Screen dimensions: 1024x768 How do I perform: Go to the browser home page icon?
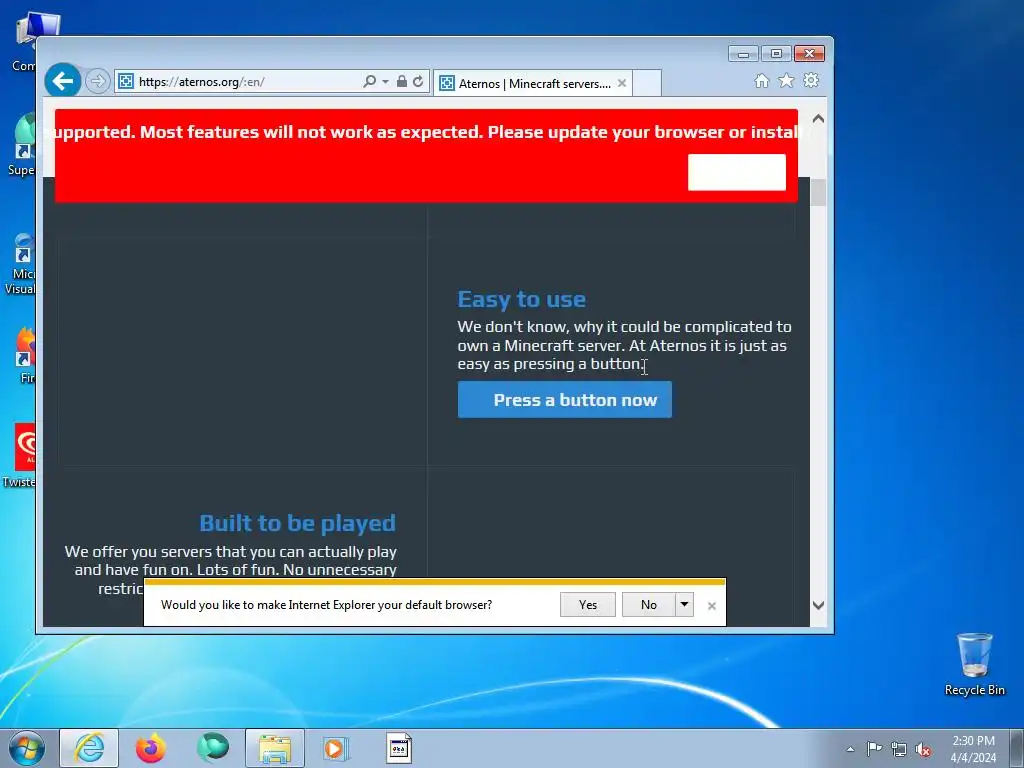[x=761, y=81]
